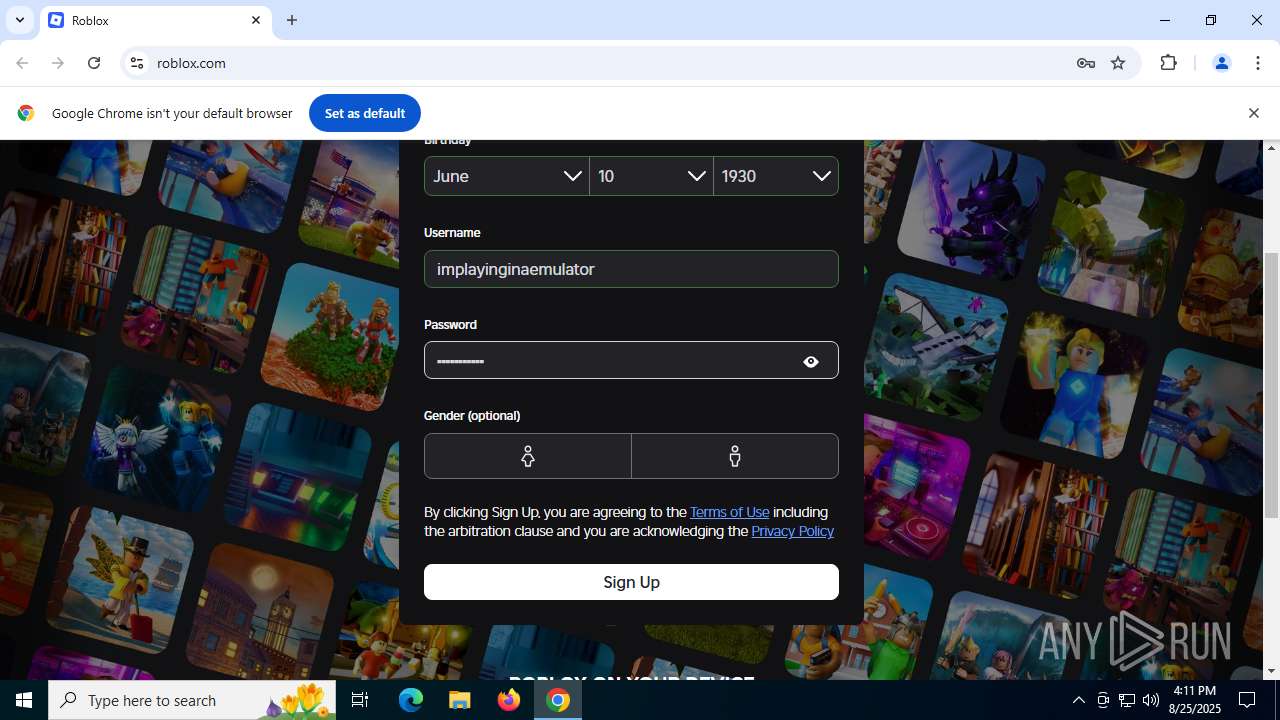Viewport: 1280px width, 720px height.
Task: Switch to Chrome in the taskbar
Action: point(558,700)
